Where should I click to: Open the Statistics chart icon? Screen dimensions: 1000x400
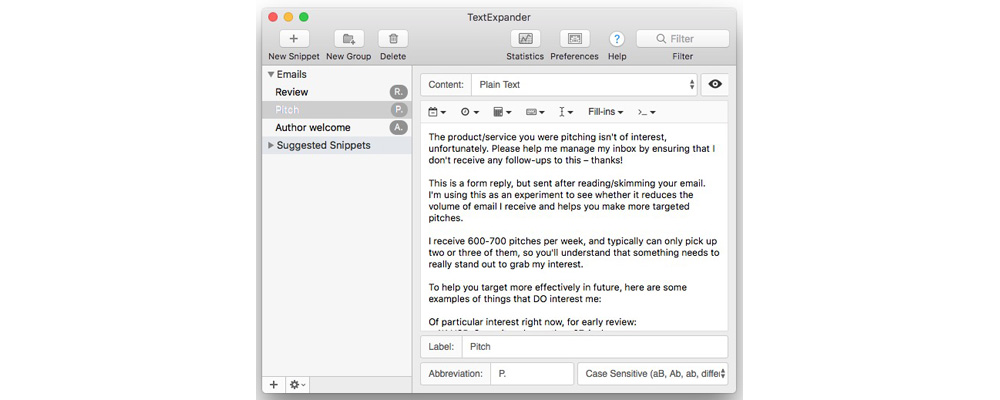[525, 39]
